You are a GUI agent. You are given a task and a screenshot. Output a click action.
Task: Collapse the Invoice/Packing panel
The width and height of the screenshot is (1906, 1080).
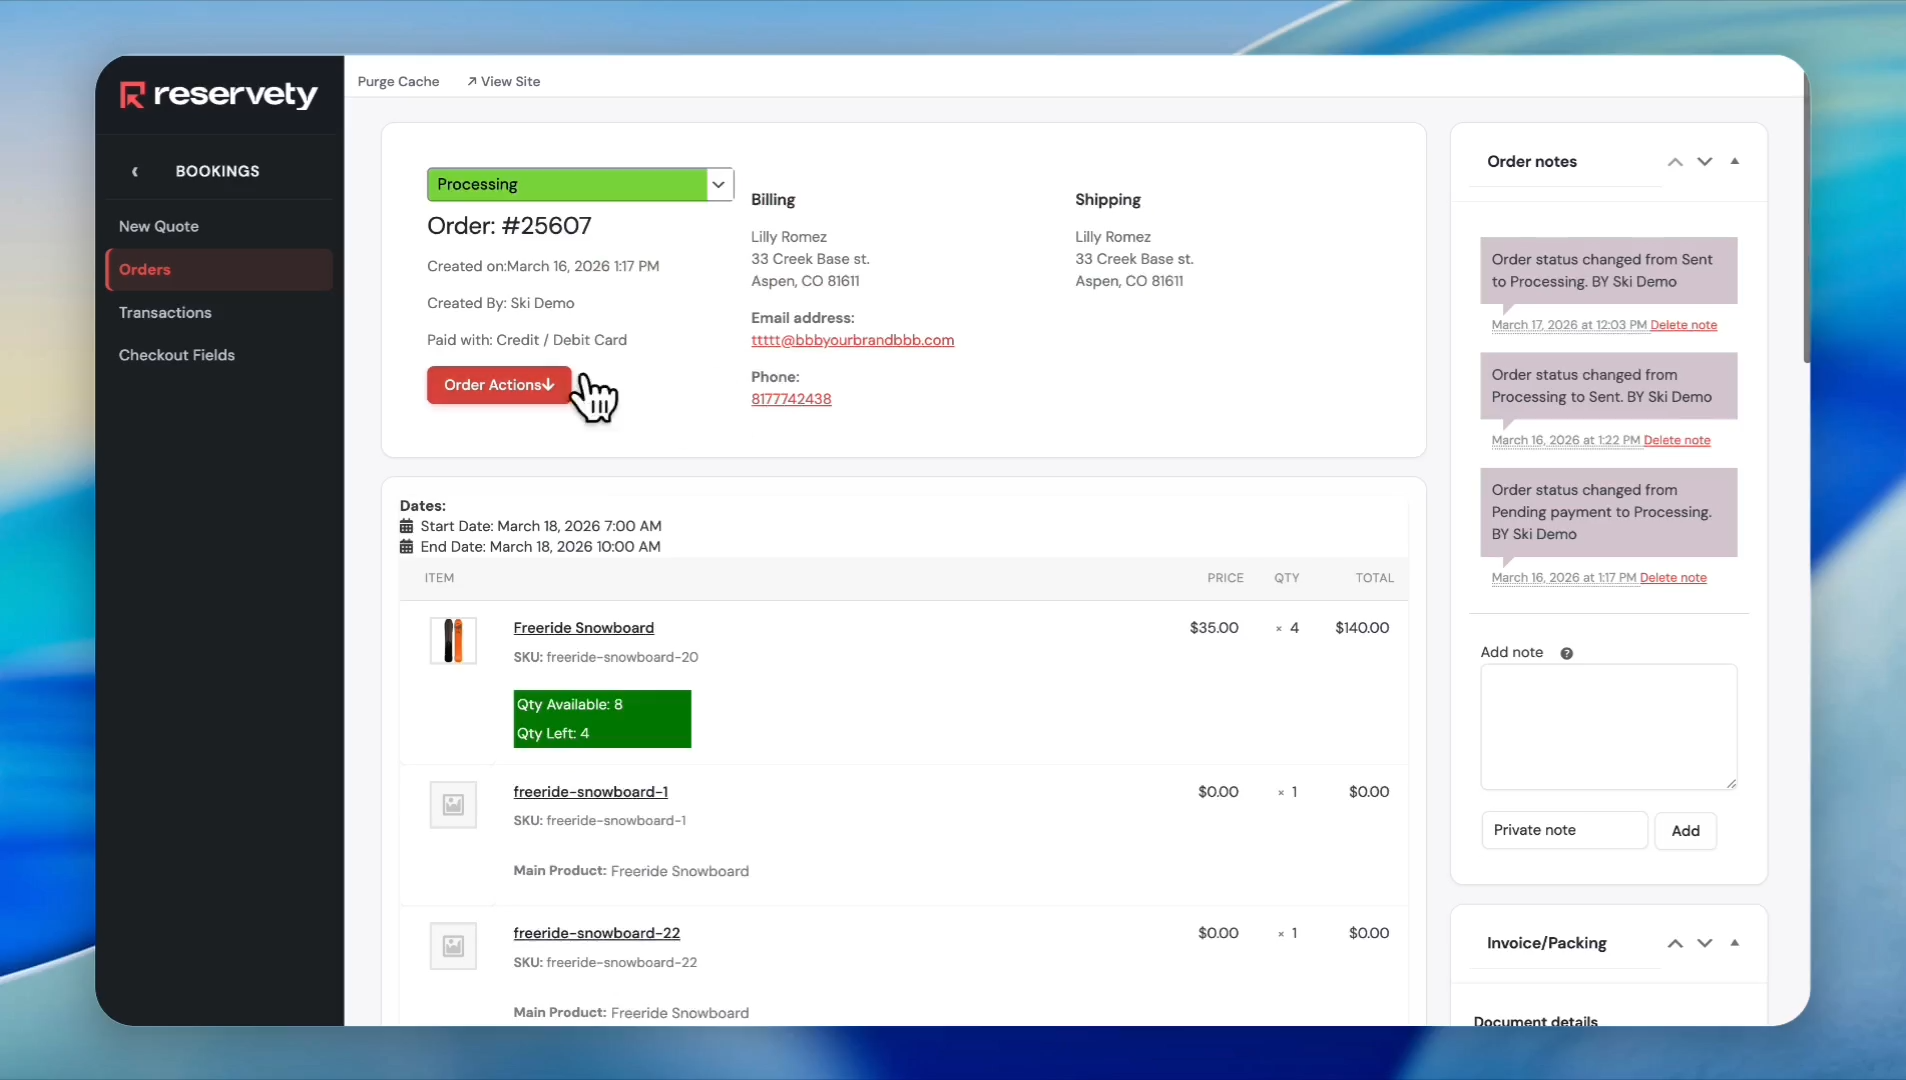[1735, 943]
